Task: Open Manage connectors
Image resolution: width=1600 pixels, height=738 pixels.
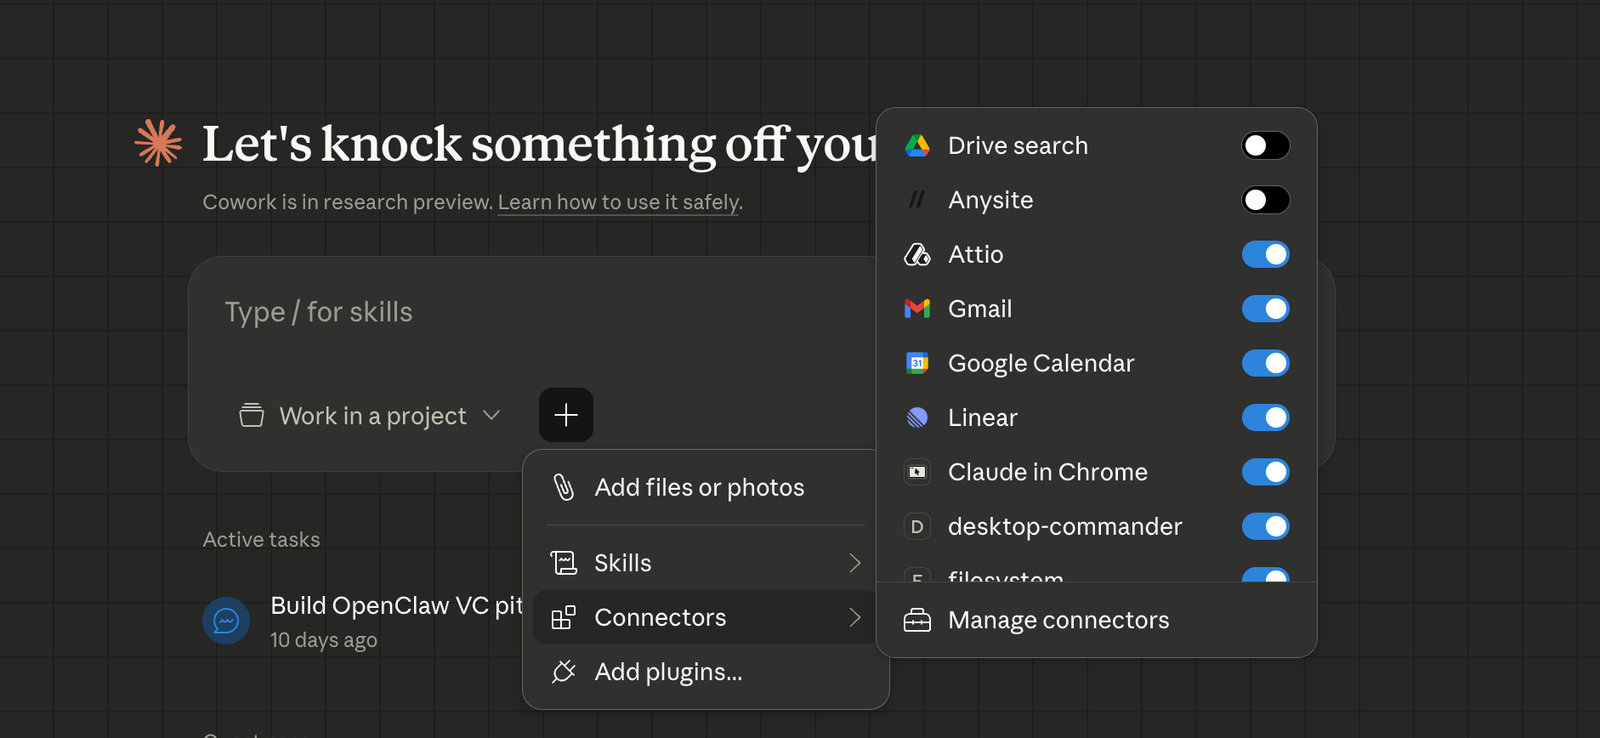Action: click(1058, 621)
